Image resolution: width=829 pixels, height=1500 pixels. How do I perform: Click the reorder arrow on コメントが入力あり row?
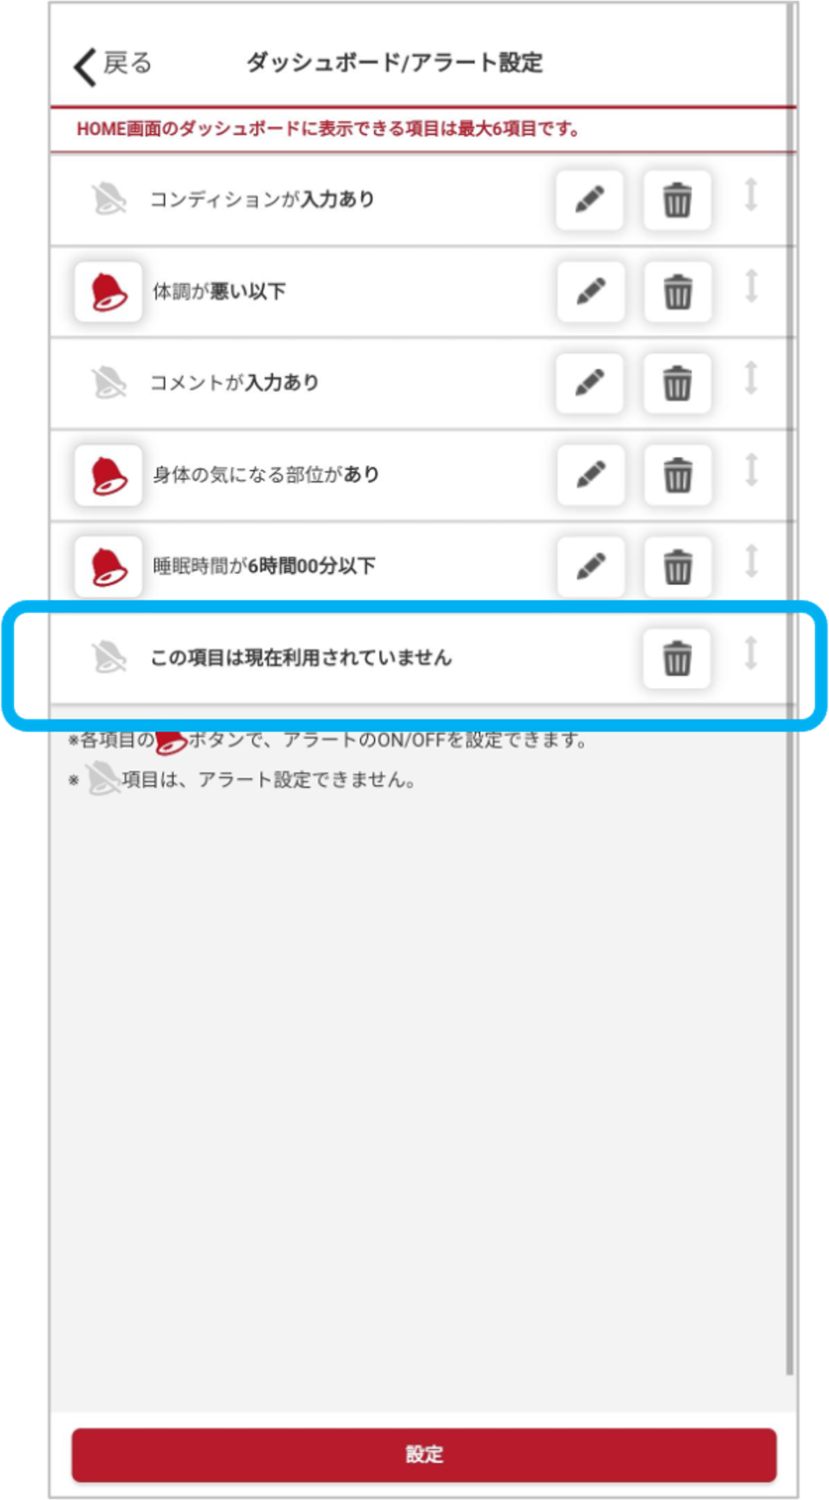751,378
